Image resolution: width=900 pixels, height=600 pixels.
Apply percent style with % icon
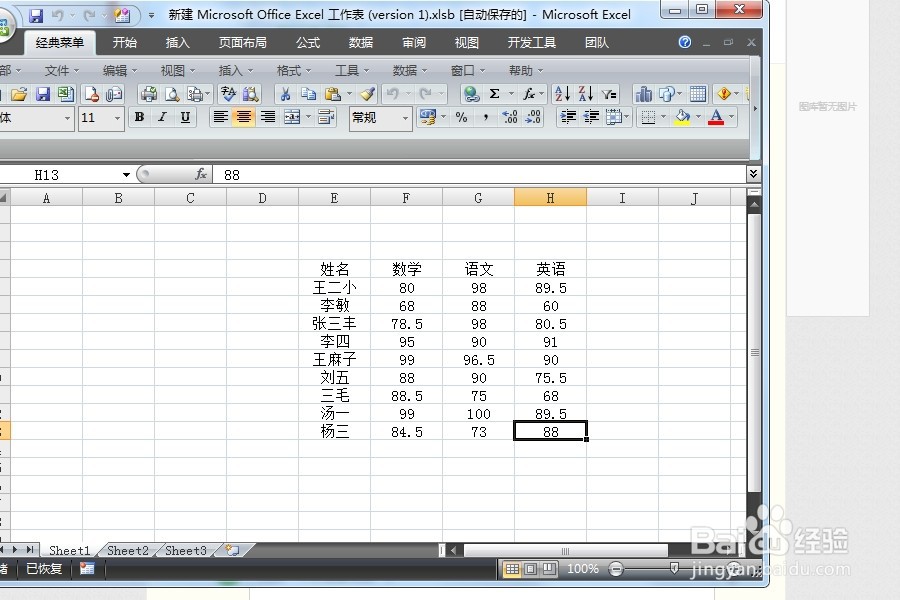(461, 117)
